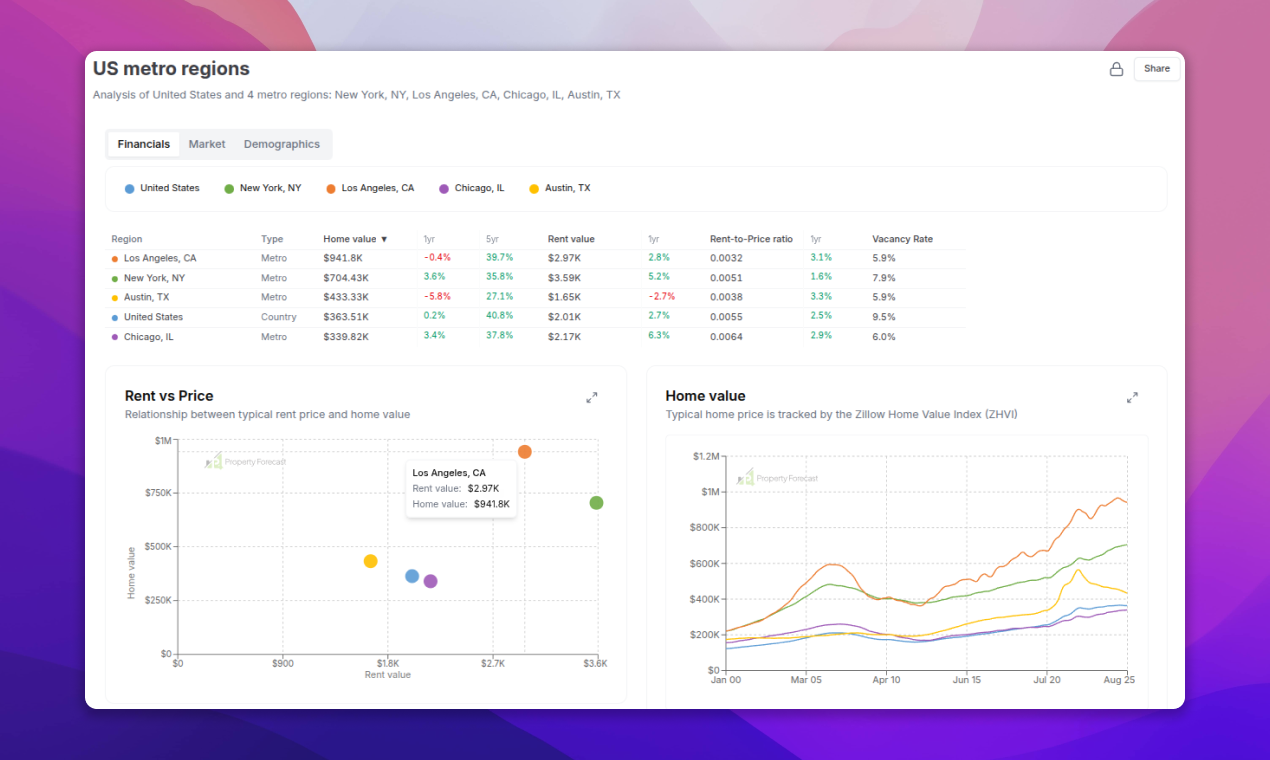Sort table by Vacancy Rate header
Viewport: 1270px width, 760px height.
coord(902,239)
